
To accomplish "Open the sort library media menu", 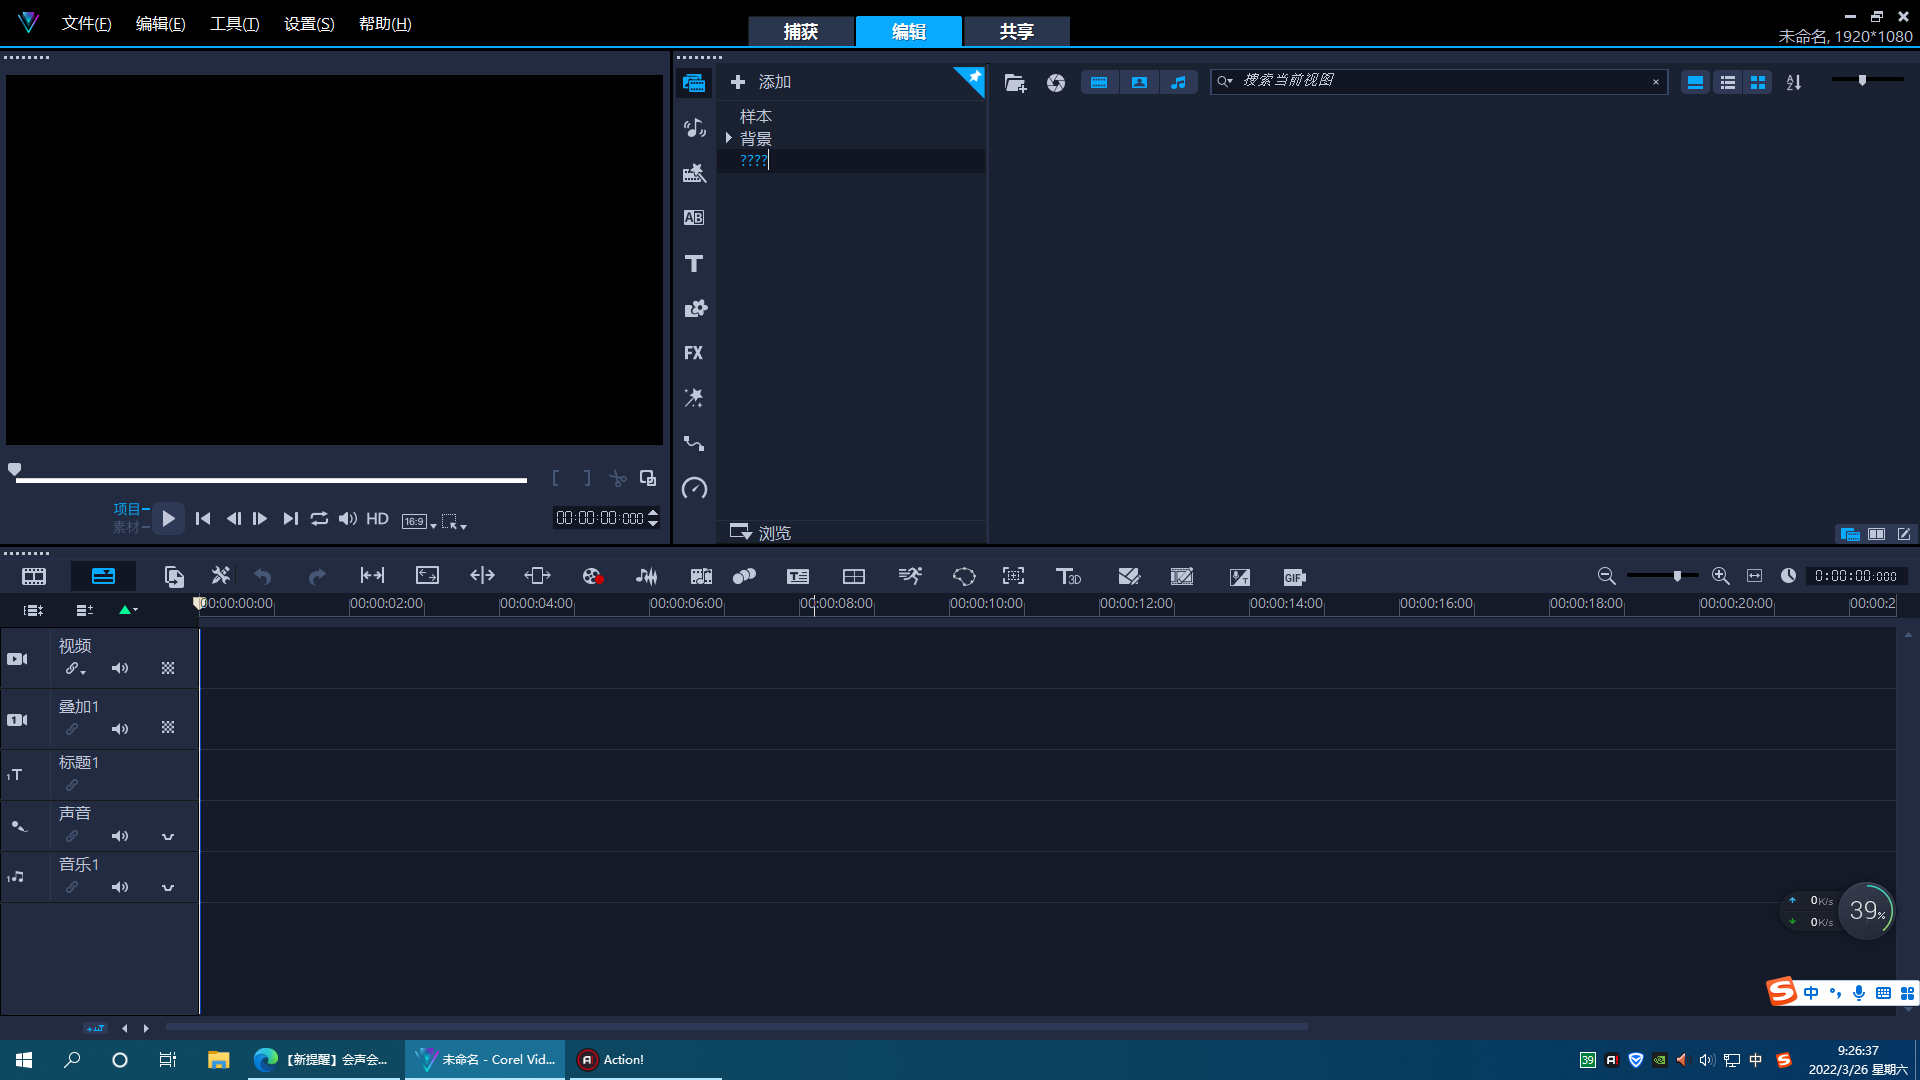I will (1794, 83).
